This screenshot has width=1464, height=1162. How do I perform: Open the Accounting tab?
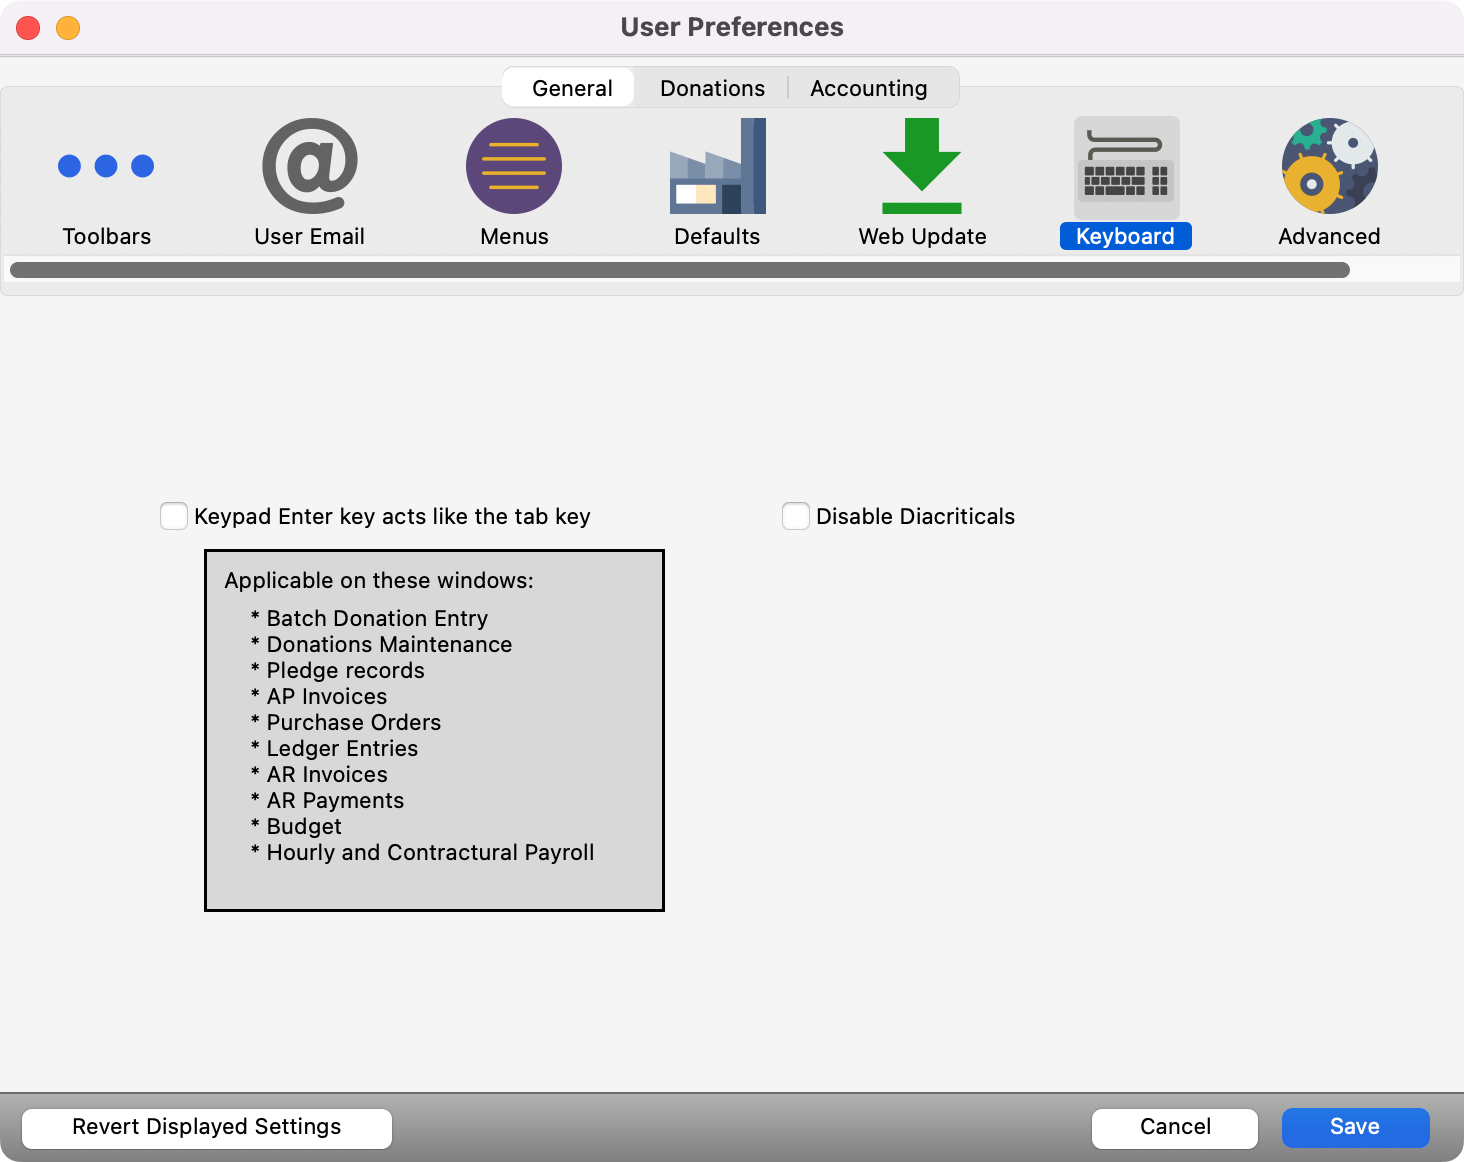pyautogui.click(x=868, y=88)
